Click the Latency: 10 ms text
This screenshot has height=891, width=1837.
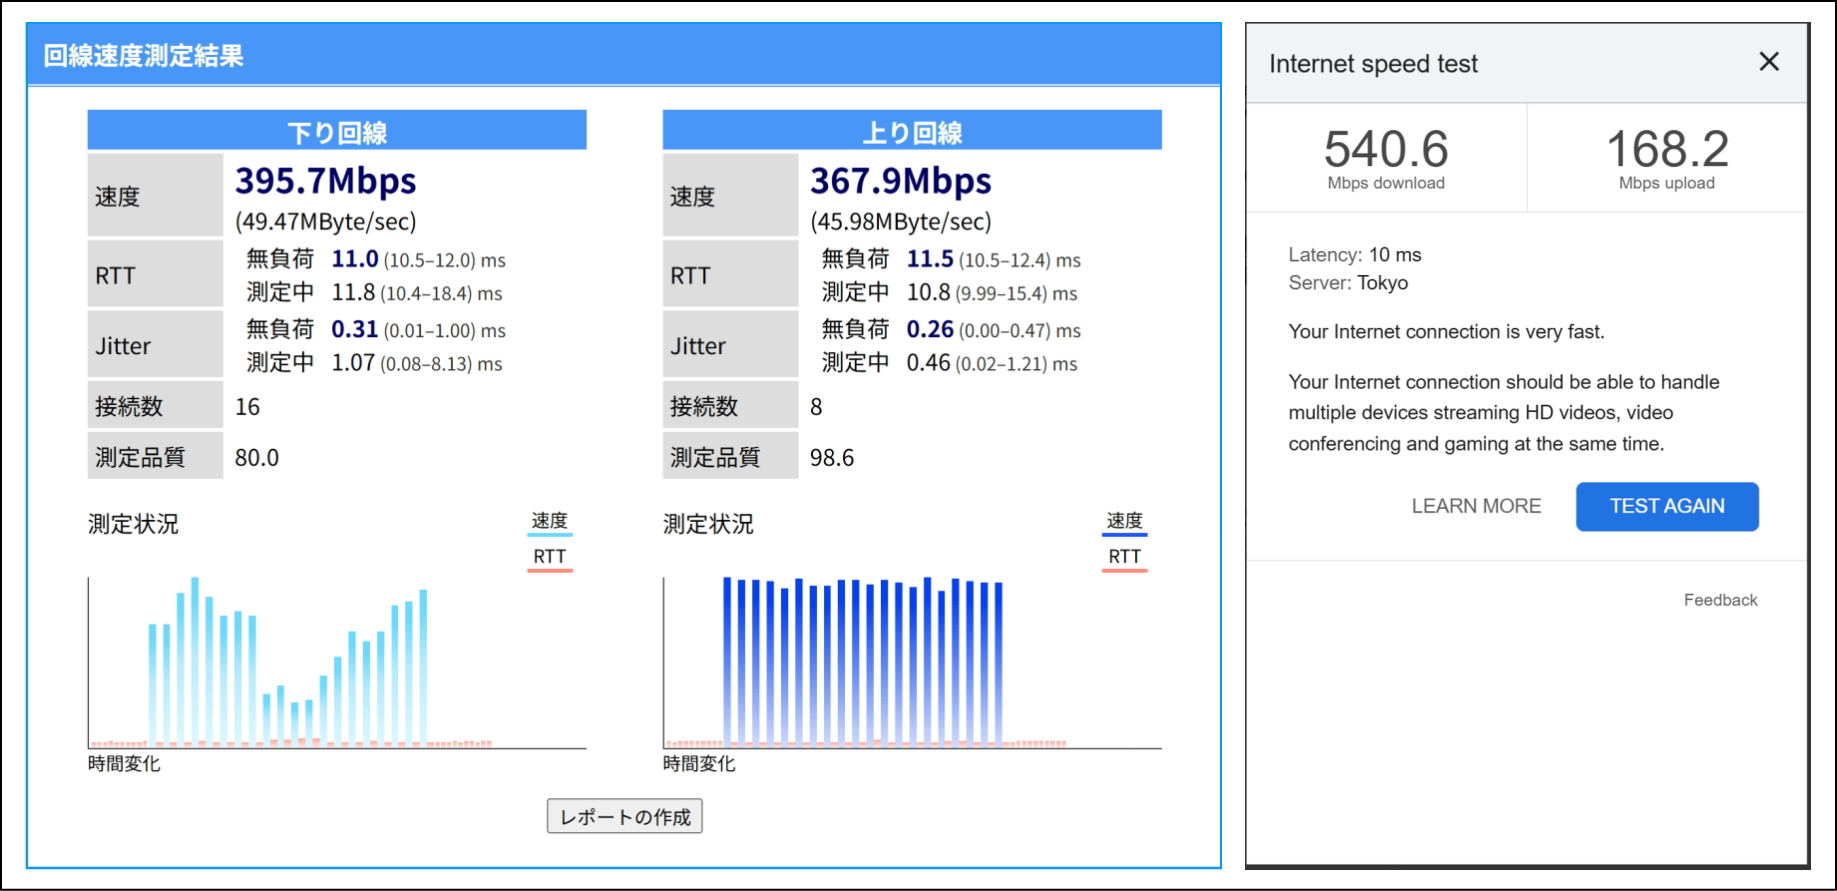[1354, 255]
